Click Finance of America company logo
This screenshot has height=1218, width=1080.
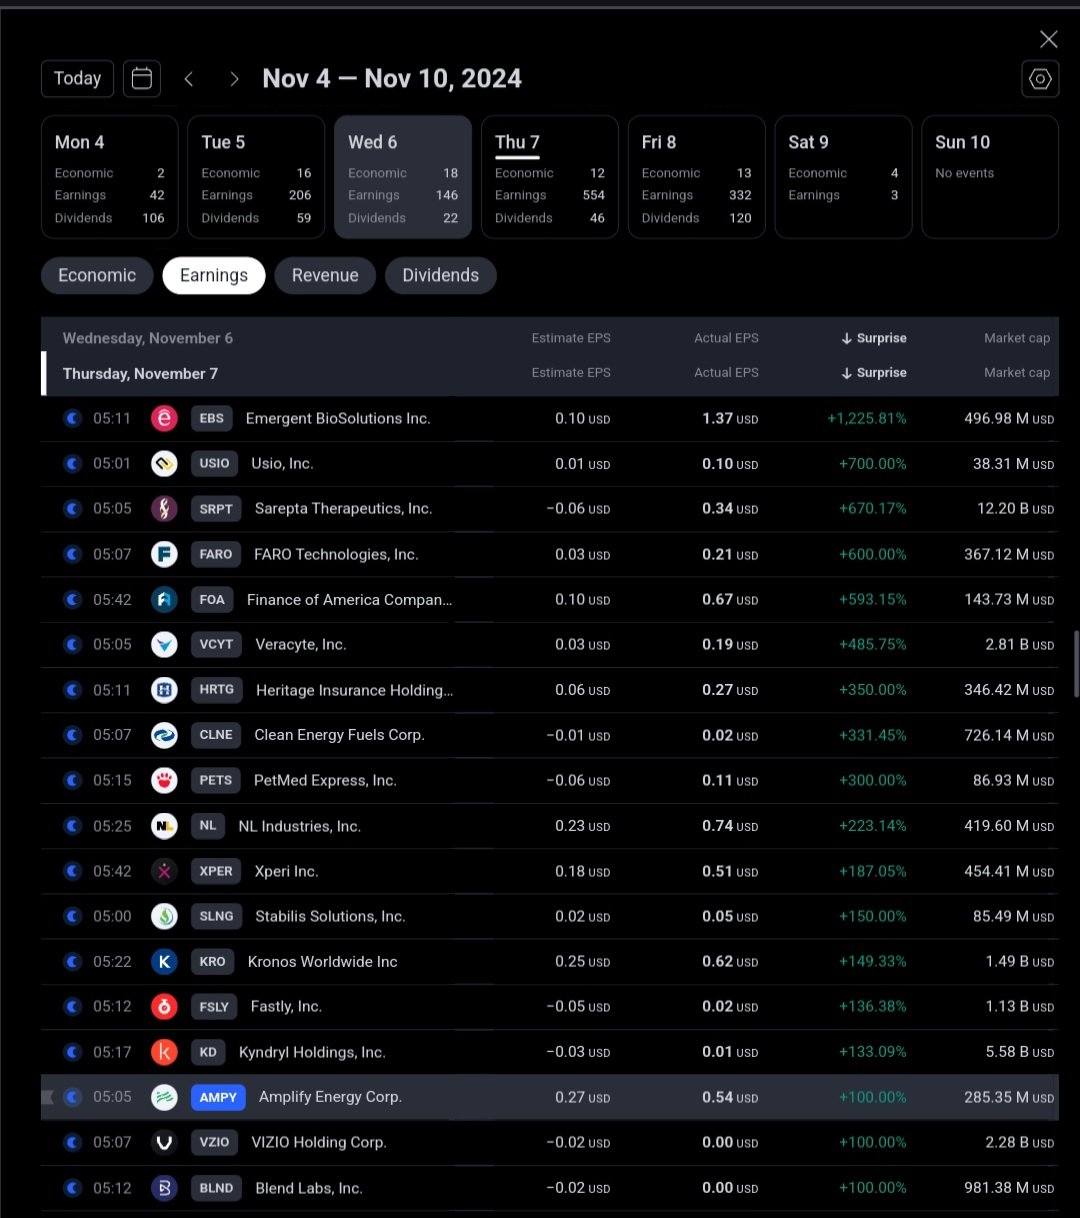pyautogui.click(x=164, y=599)
